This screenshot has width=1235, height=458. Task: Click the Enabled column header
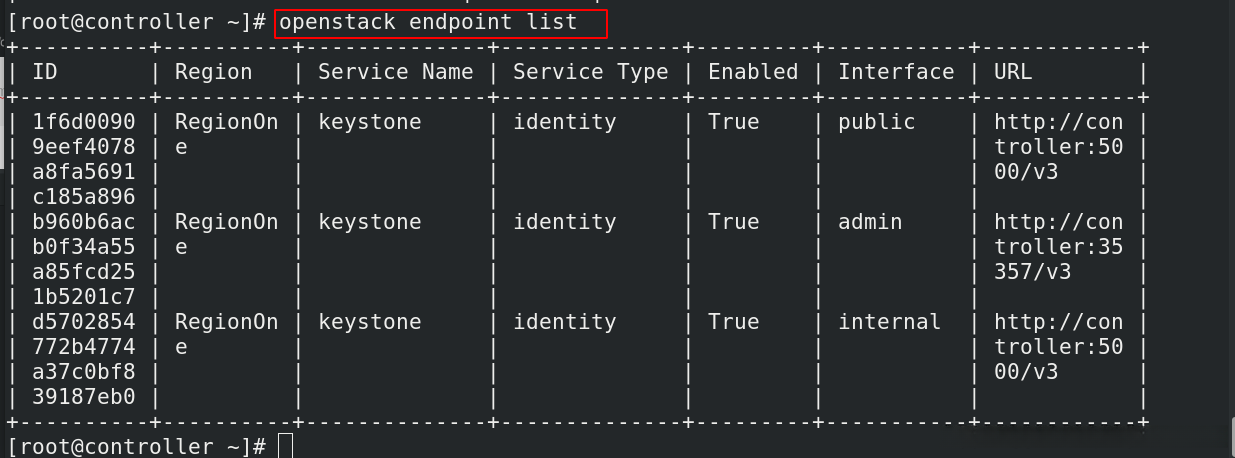coord(753,72)
